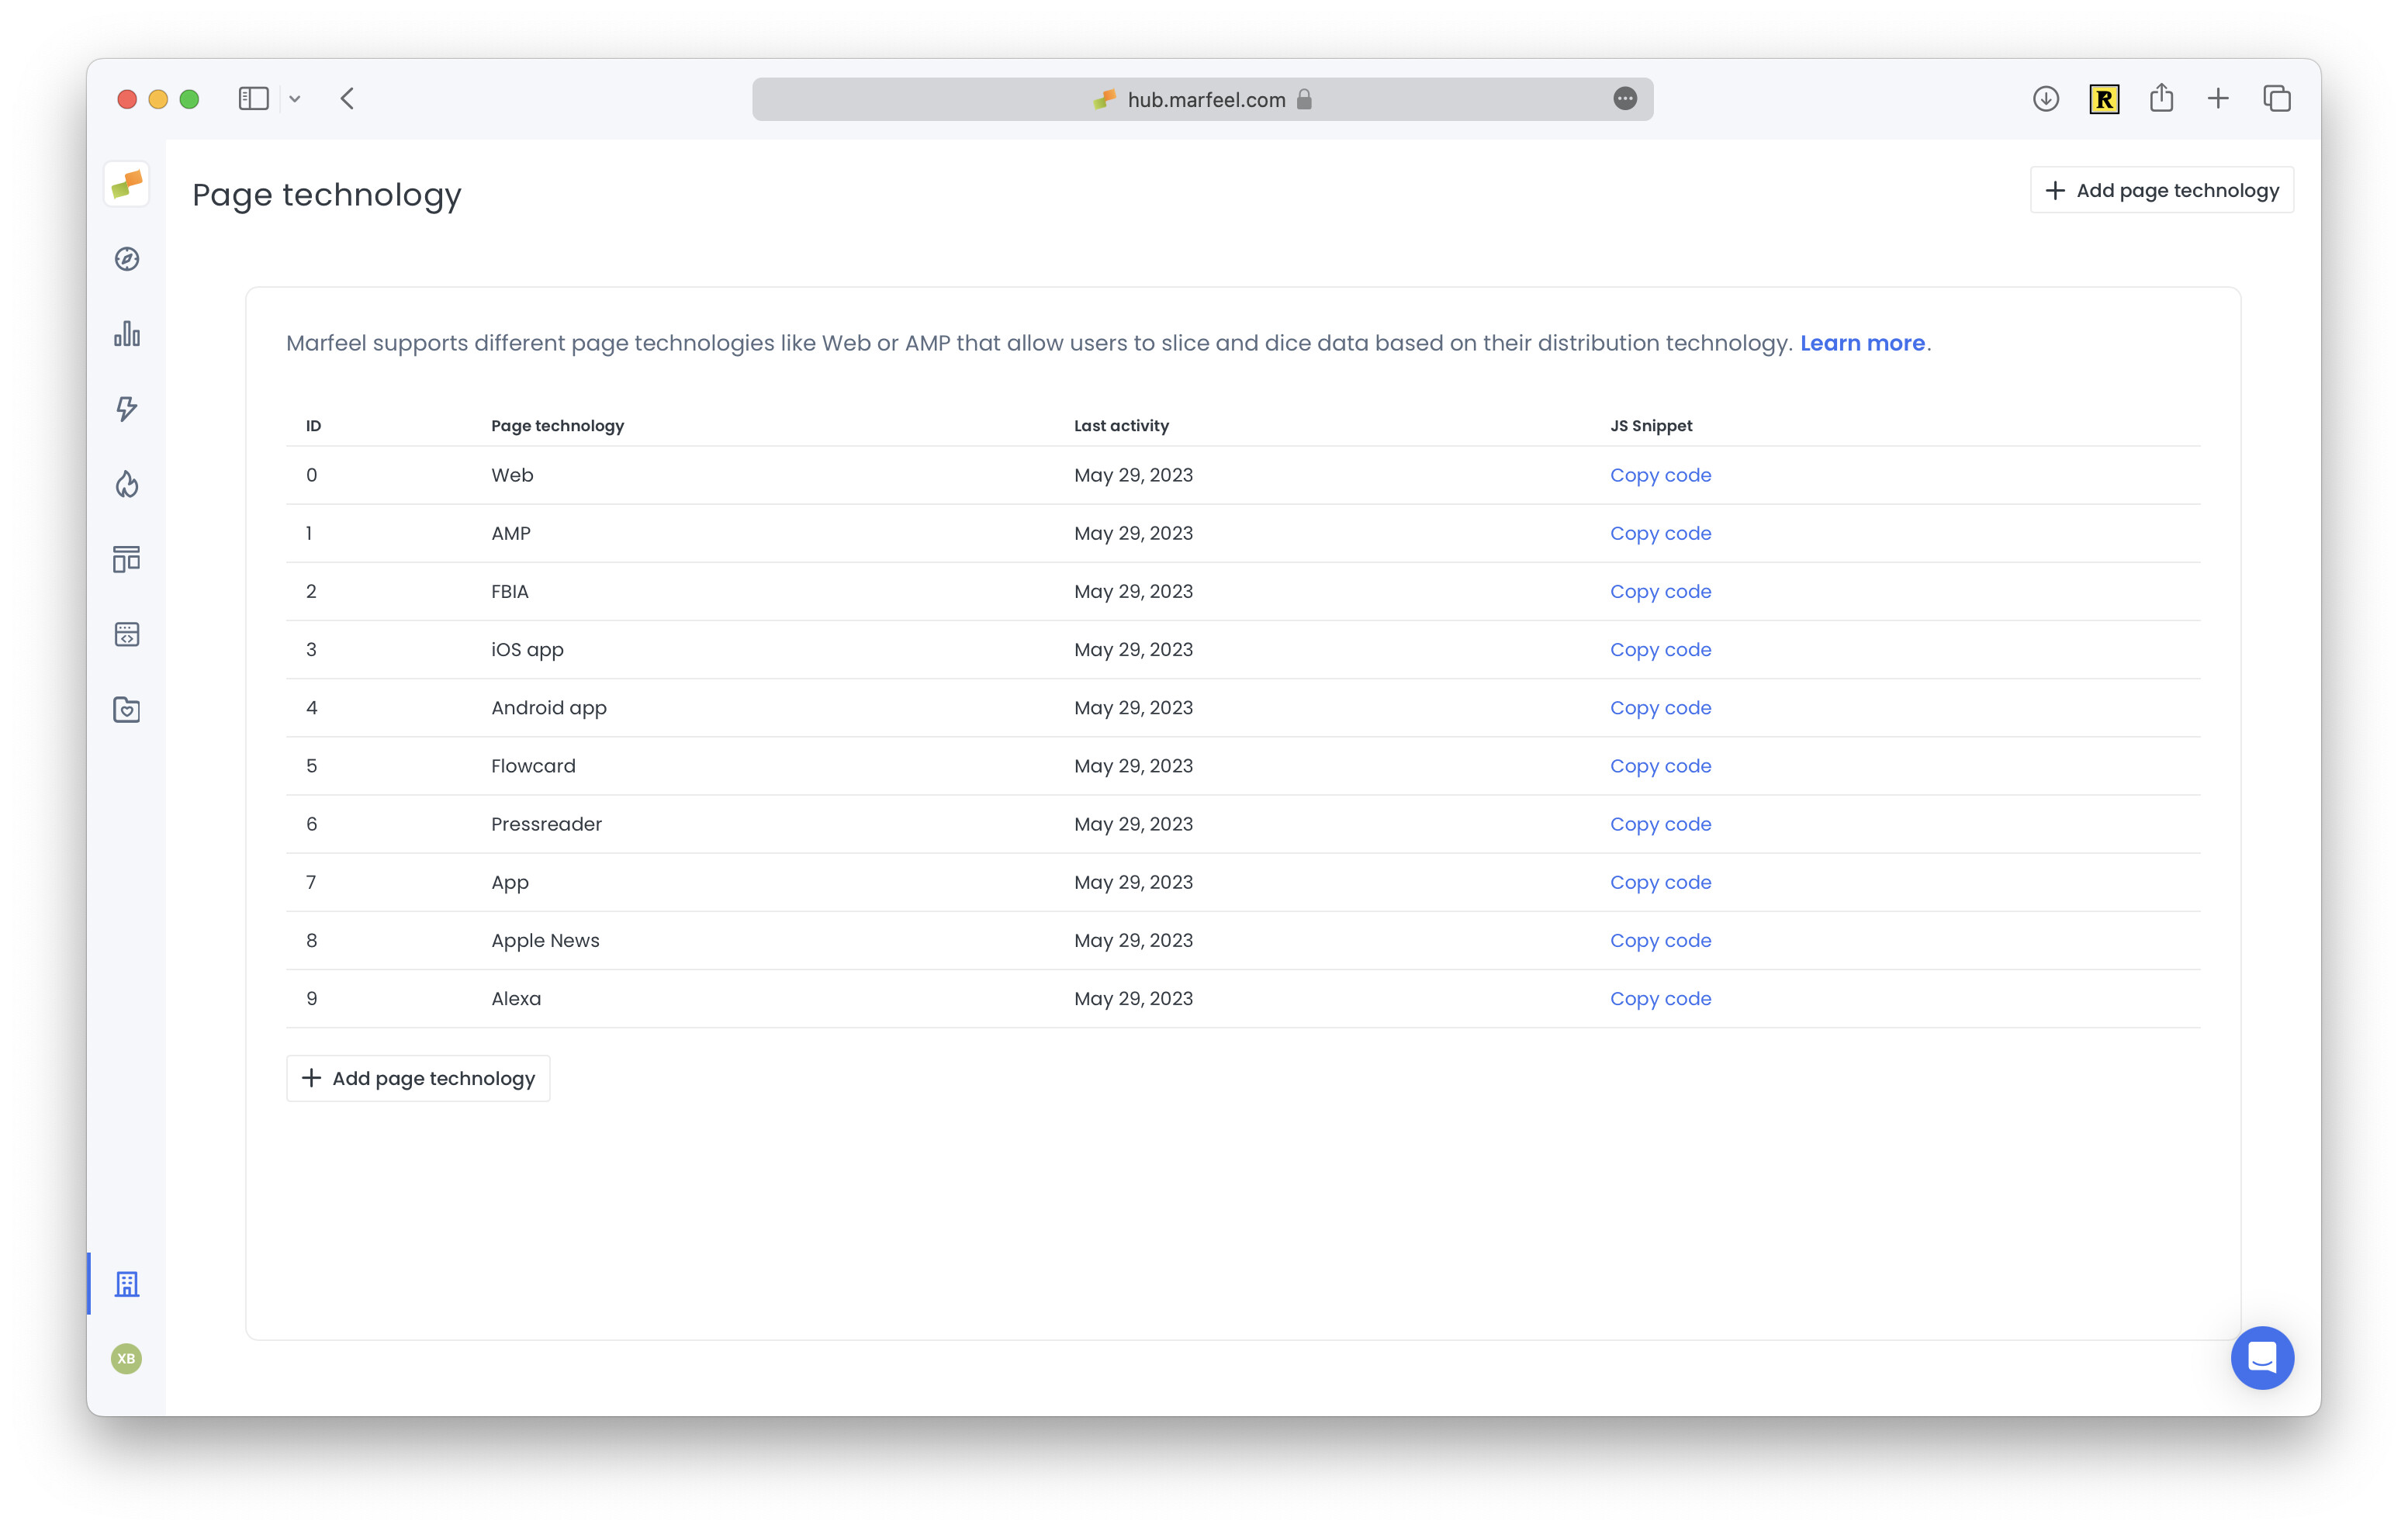This screenshot has height=1531, width=2408.
Task: Open the intercom chat bubble
Action: (x=2262, y=1357)
